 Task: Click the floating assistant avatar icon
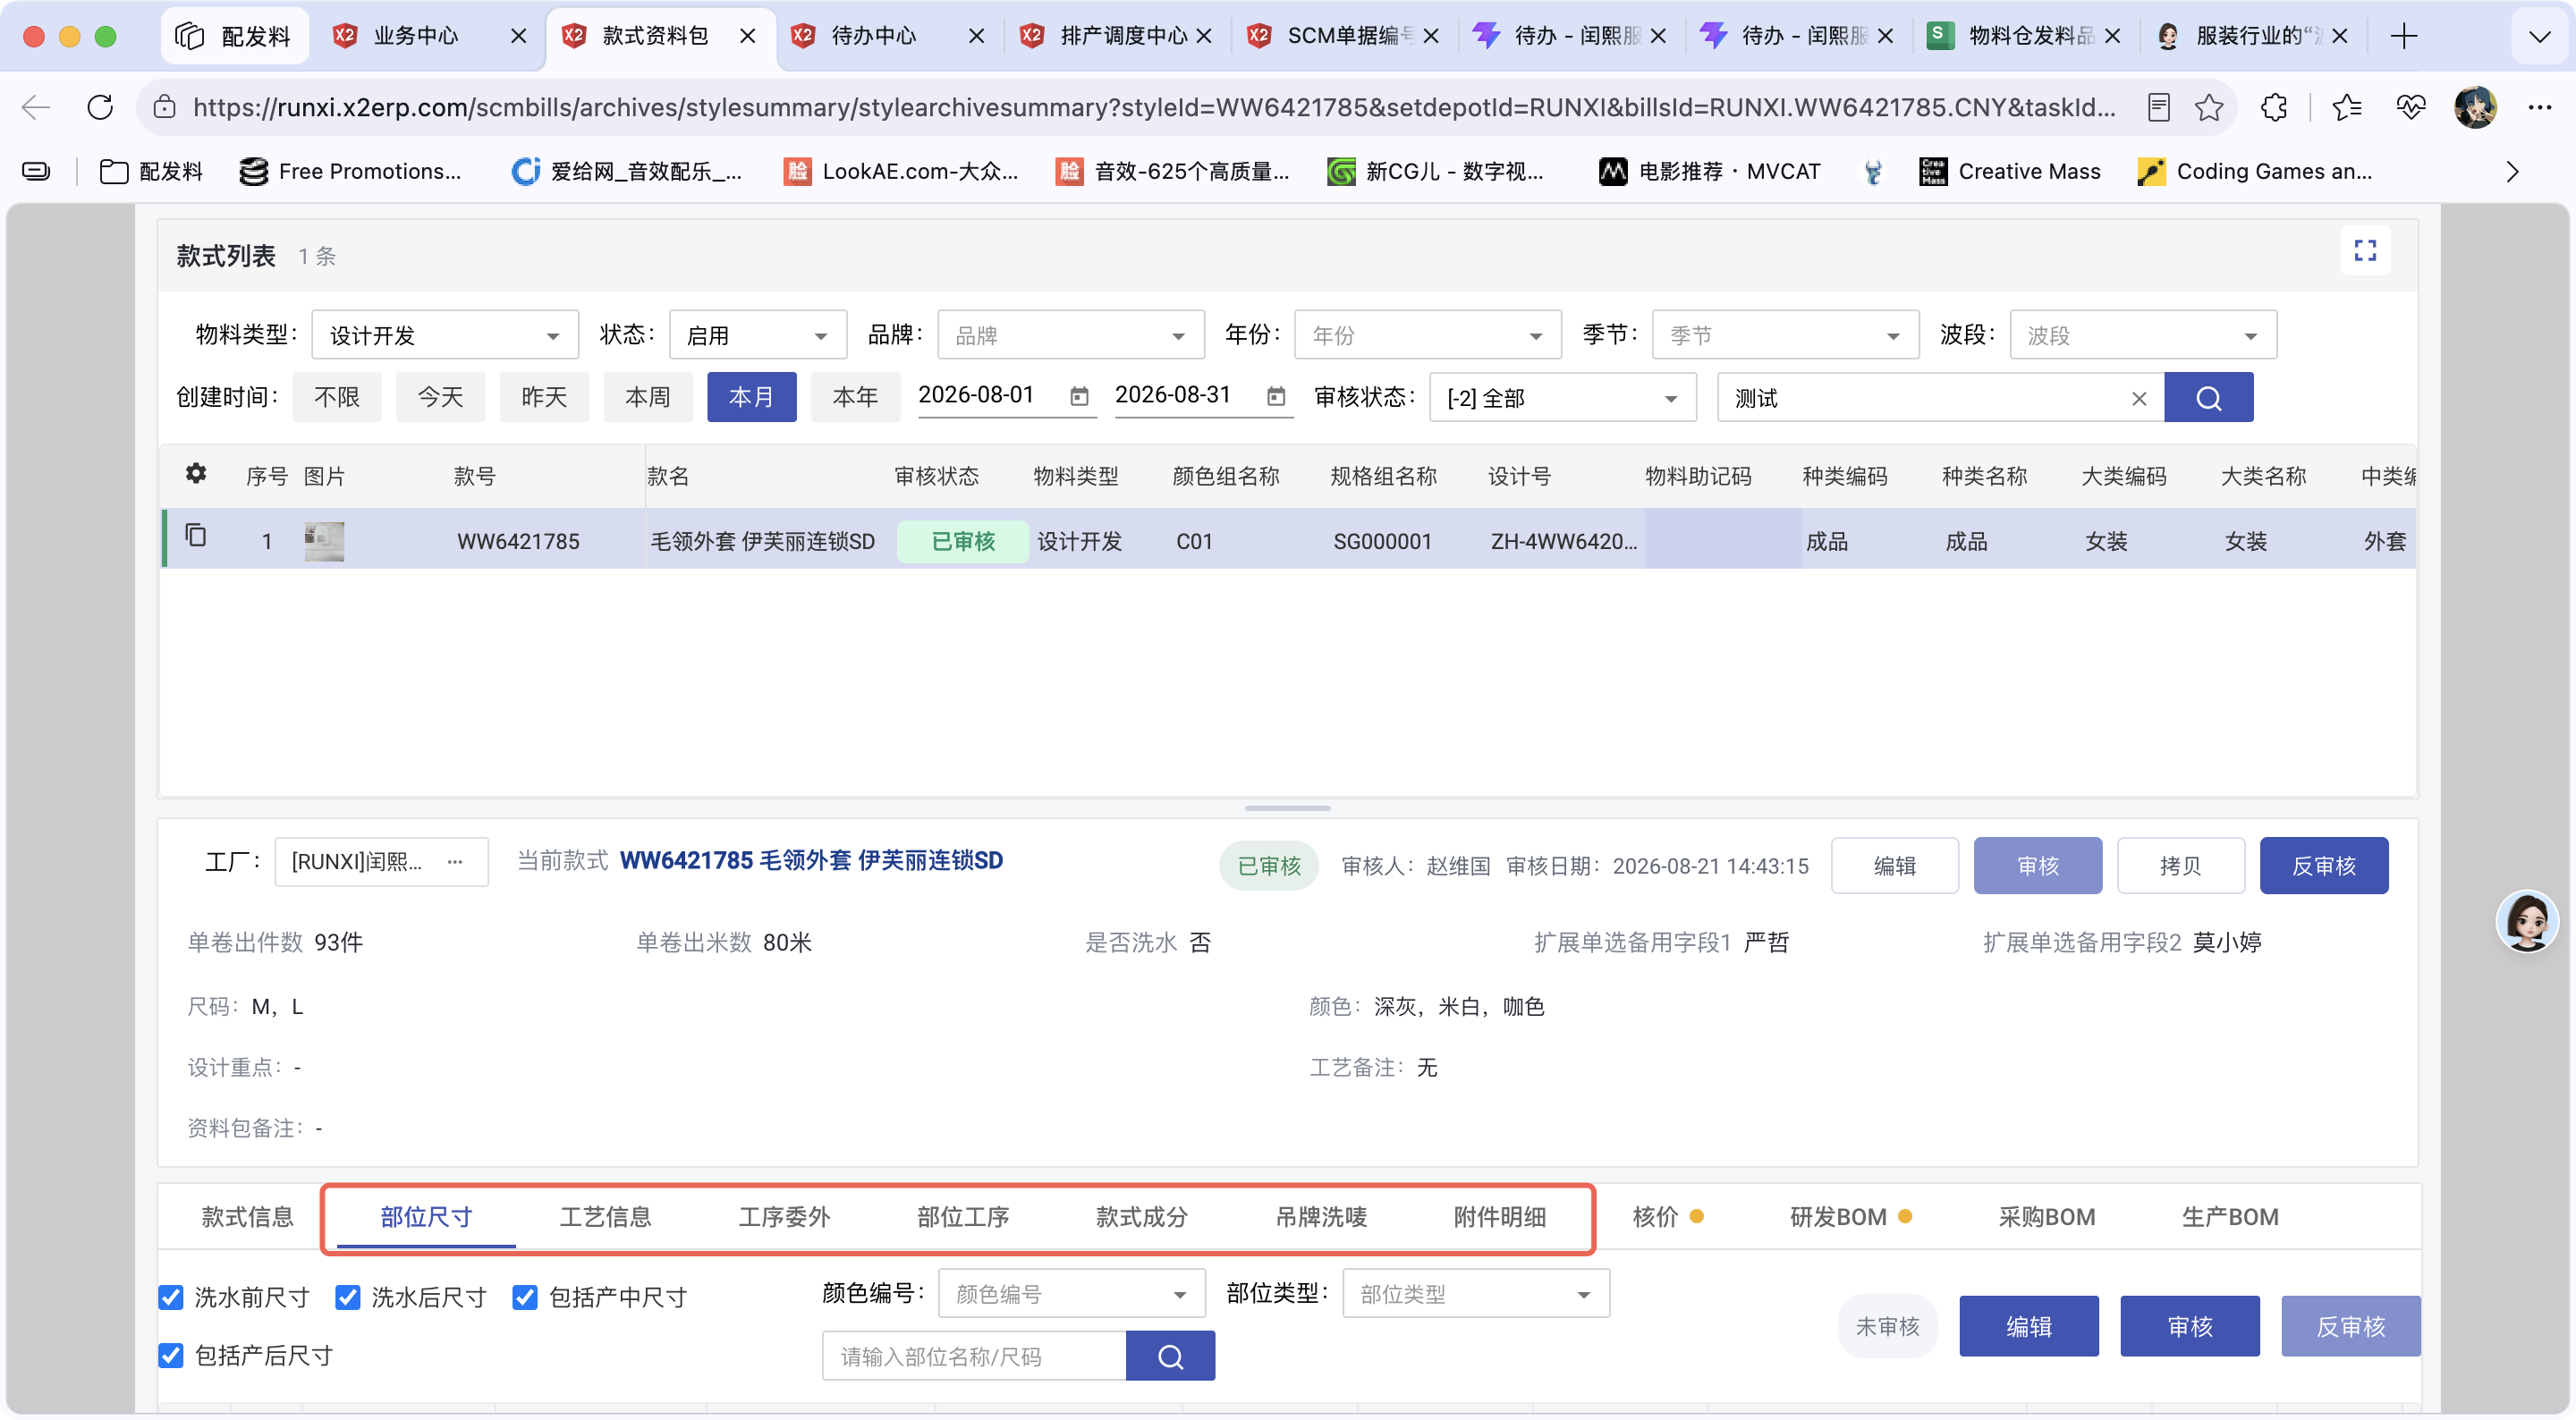(2527, 921)
